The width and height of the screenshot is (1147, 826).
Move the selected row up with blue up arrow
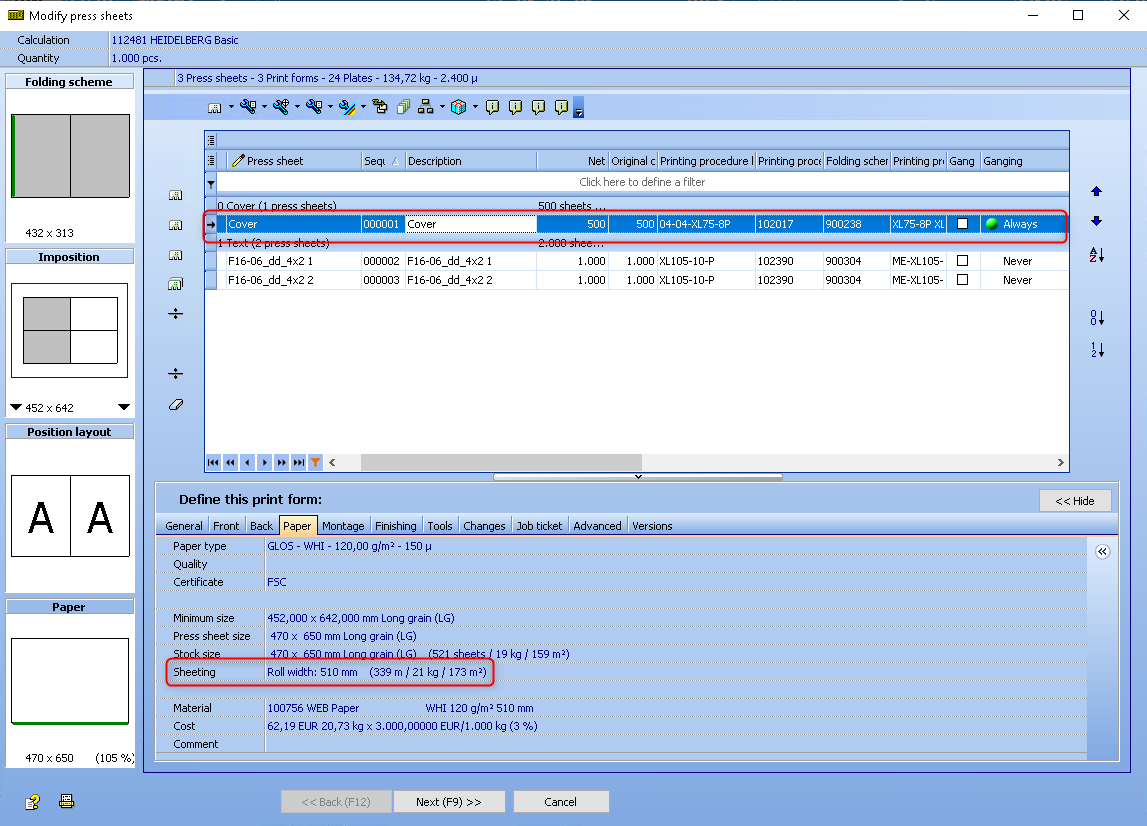tap(1096, 192)
